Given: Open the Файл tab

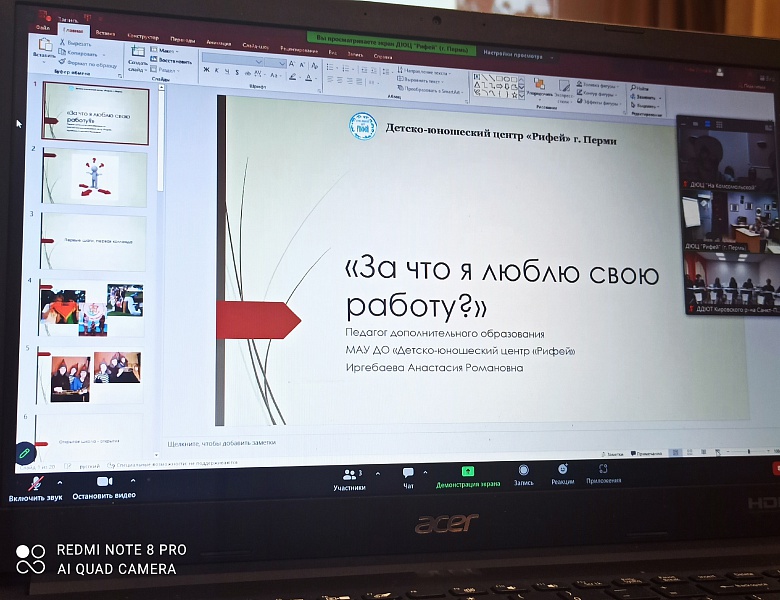Looking at the screenshot, I should tap(43, 27).
